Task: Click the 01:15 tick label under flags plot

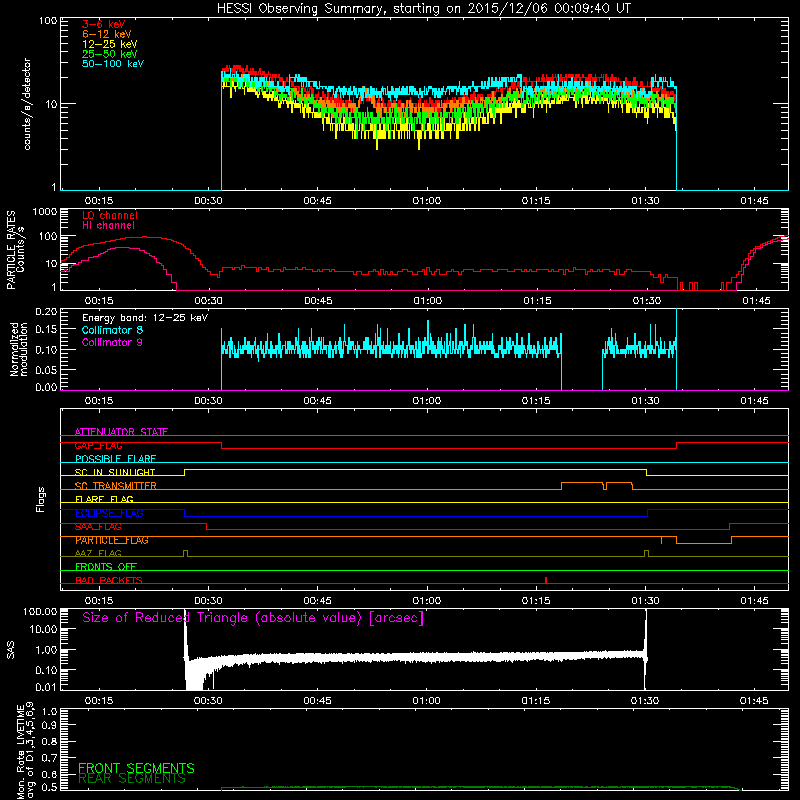Action: tap(536, 601)
